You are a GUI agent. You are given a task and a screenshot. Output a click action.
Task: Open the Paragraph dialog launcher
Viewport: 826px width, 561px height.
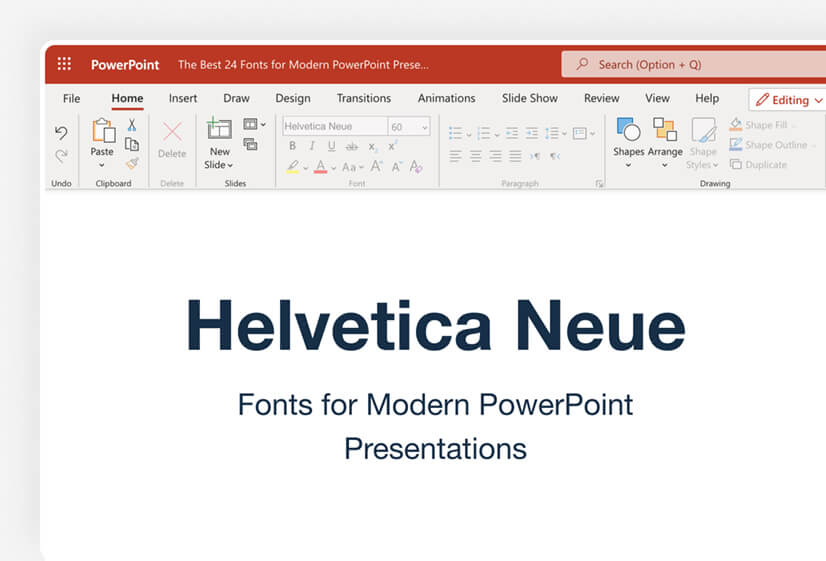599,183
